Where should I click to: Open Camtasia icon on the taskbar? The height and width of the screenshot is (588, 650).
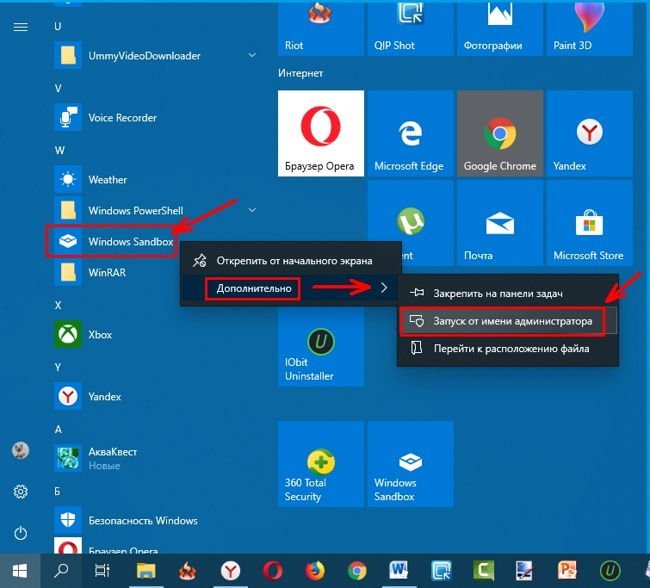tap(483, 571)
